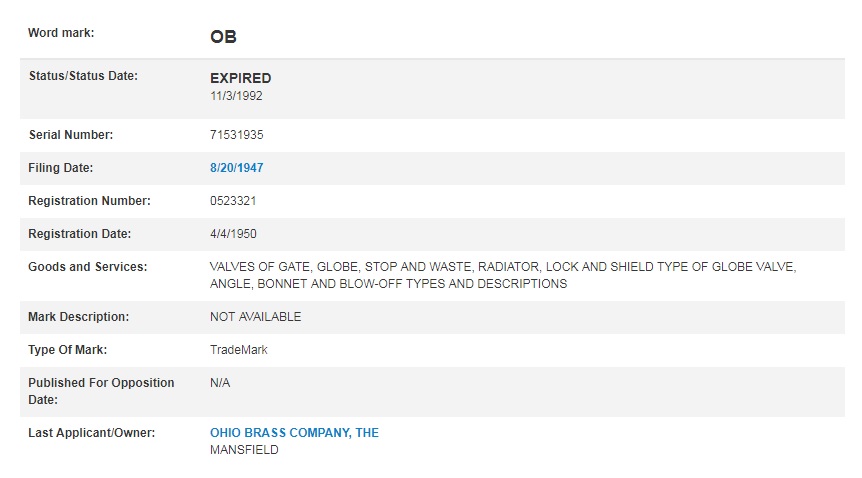
Task: Click the Last Applicant/Owner label
Action: coord(91,433)
